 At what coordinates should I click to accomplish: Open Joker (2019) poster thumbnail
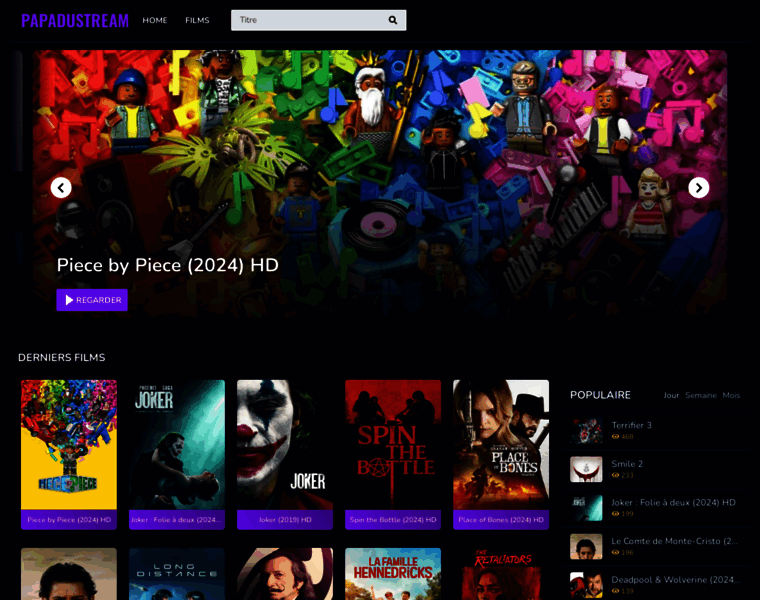[x=285, y=444]
